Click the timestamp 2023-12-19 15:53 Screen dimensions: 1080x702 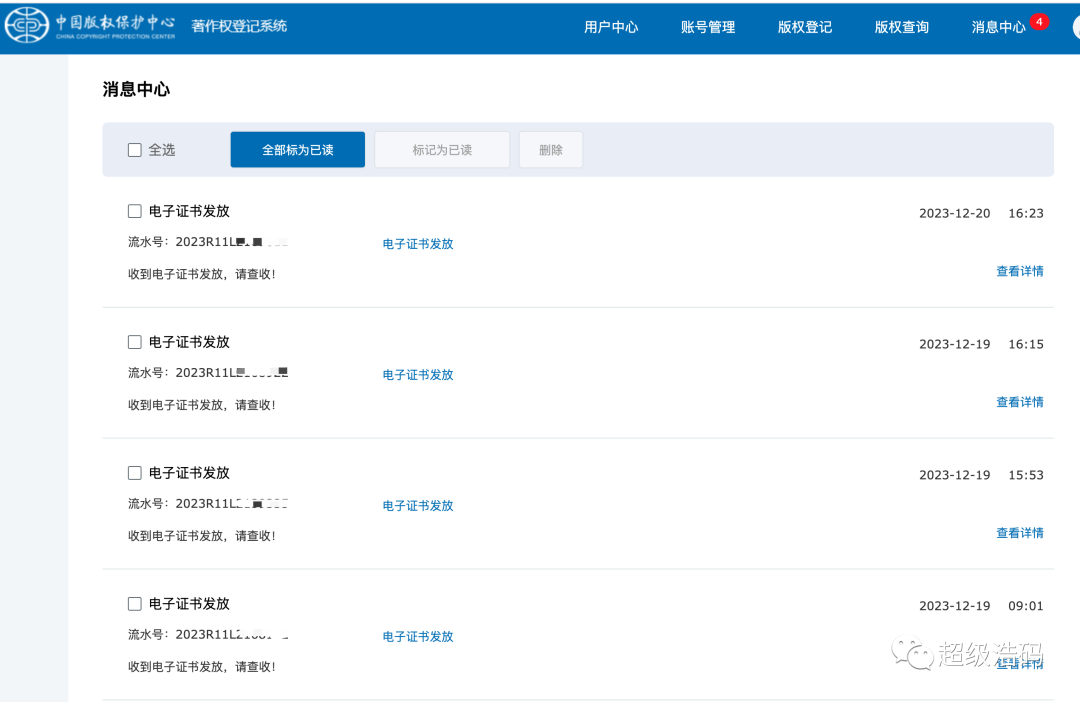click(982, 475)
